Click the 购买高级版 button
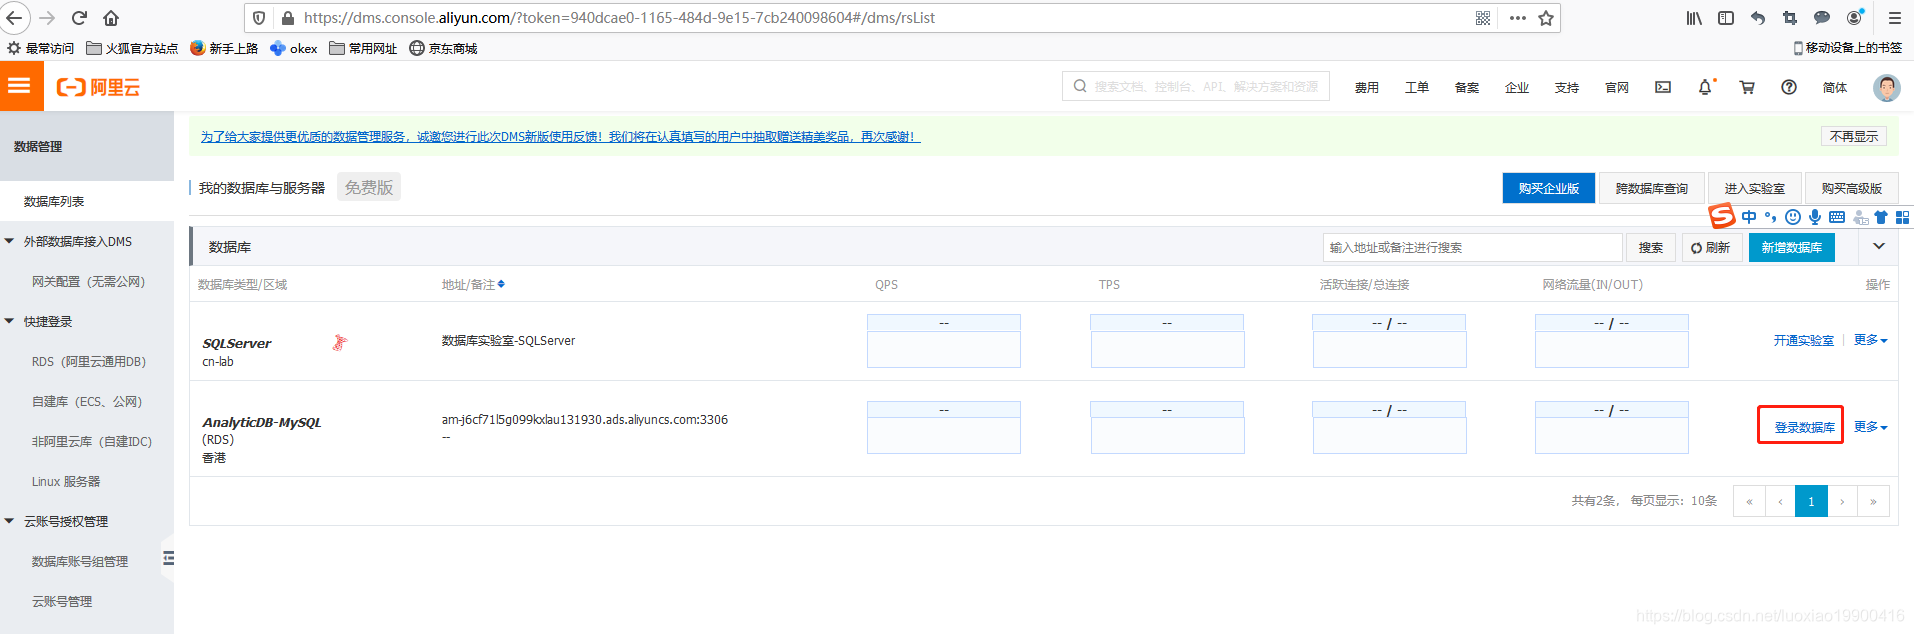Image resolution: width=1914 pixels, height=634 pixels. [x=1852, y=188]
